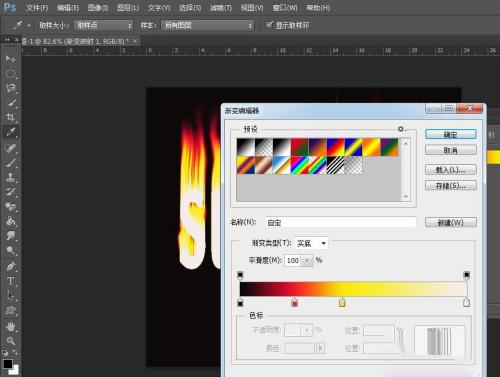500x377 pixels.
Task: Select the Brush tool
Action: point(10,163)
